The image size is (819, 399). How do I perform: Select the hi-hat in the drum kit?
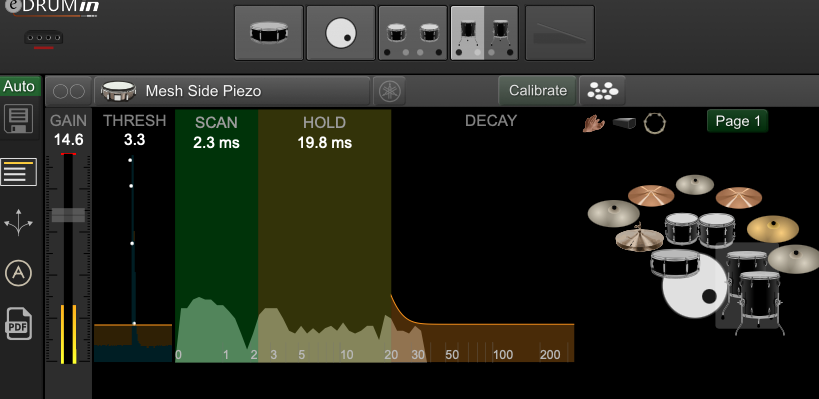pyautogui.click(x=640, y=239)
